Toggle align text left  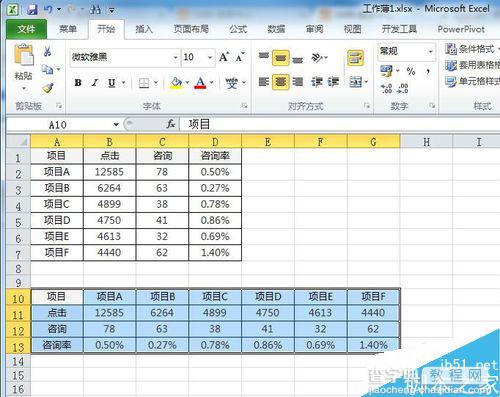click(x=264, y=82)
